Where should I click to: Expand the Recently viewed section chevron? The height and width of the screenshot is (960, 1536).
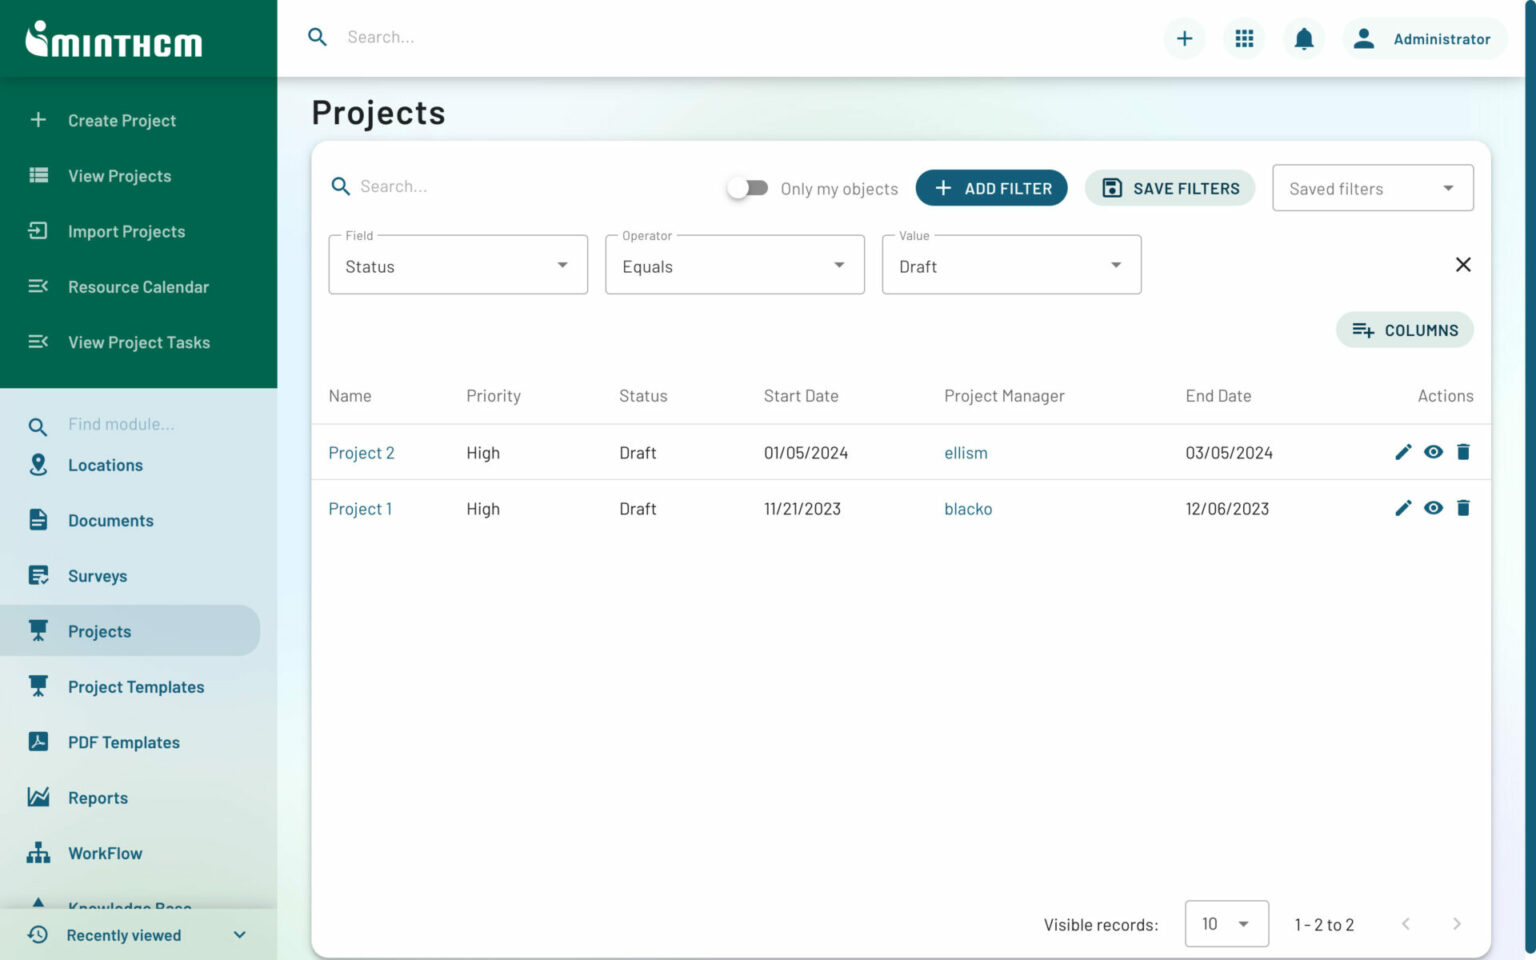point(239,934)
